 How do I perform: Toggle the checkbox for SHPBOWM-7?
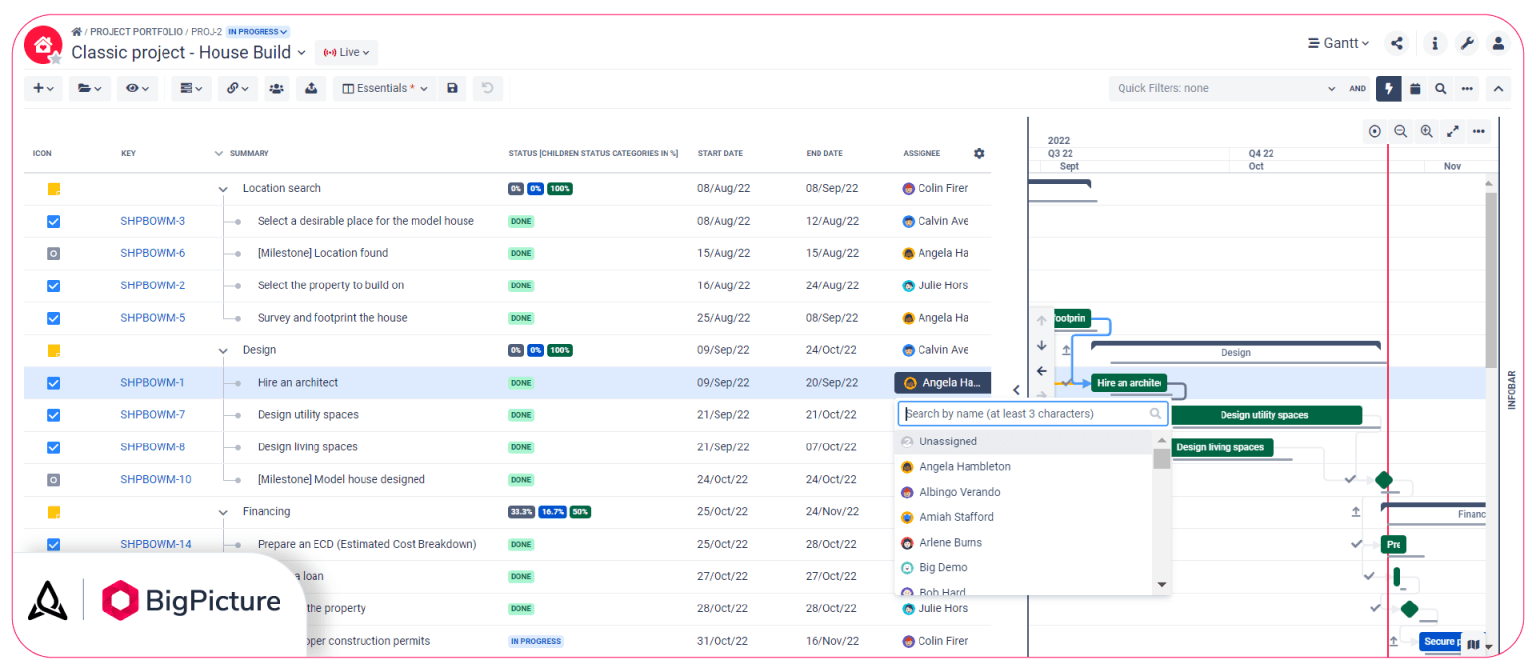(x=54, y=415)
